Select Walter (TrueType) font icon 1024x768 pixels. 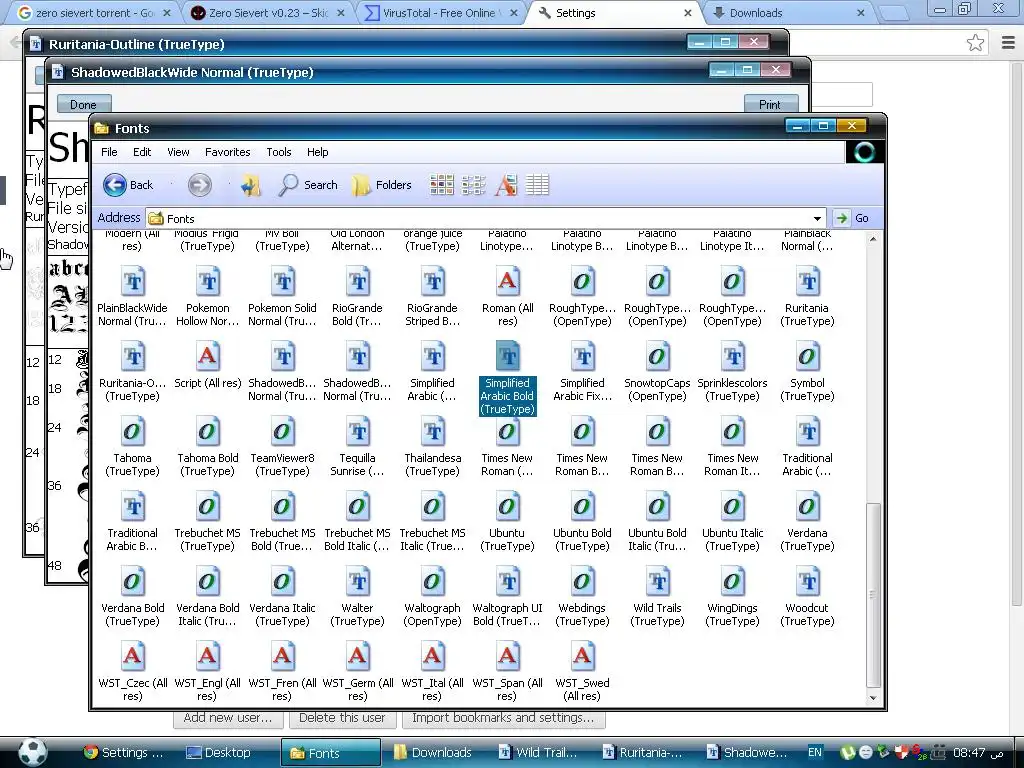[357, 583]
